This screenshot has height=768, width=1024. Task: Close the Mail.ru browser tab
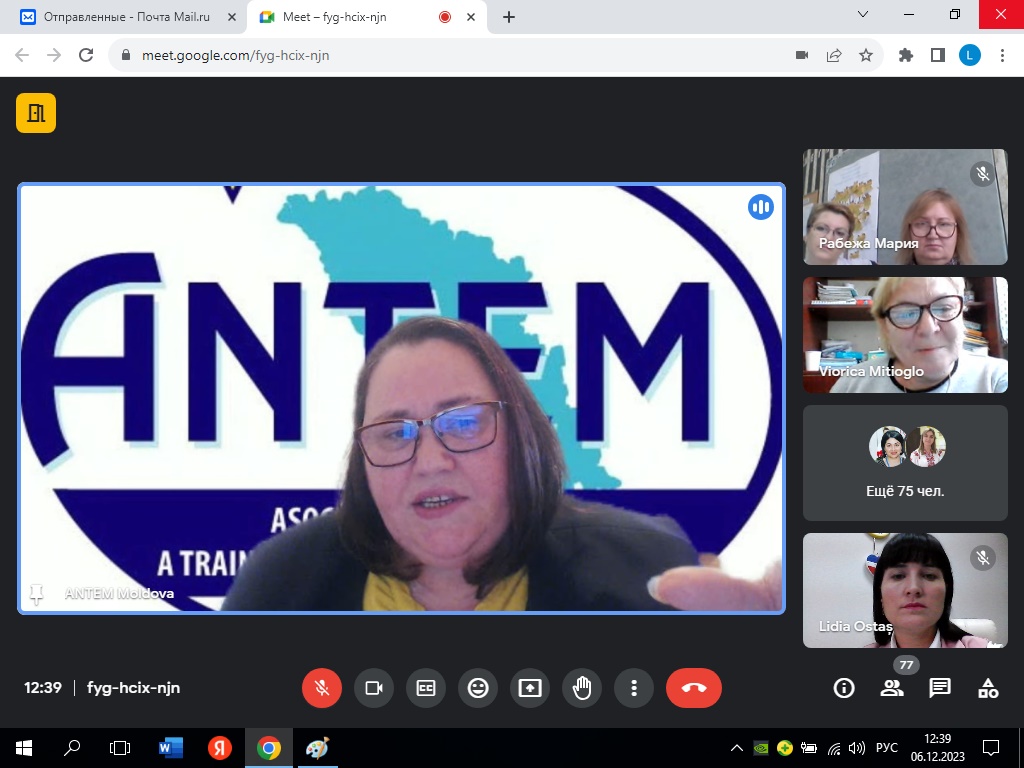pyautogui.click(x=231, y=17)
